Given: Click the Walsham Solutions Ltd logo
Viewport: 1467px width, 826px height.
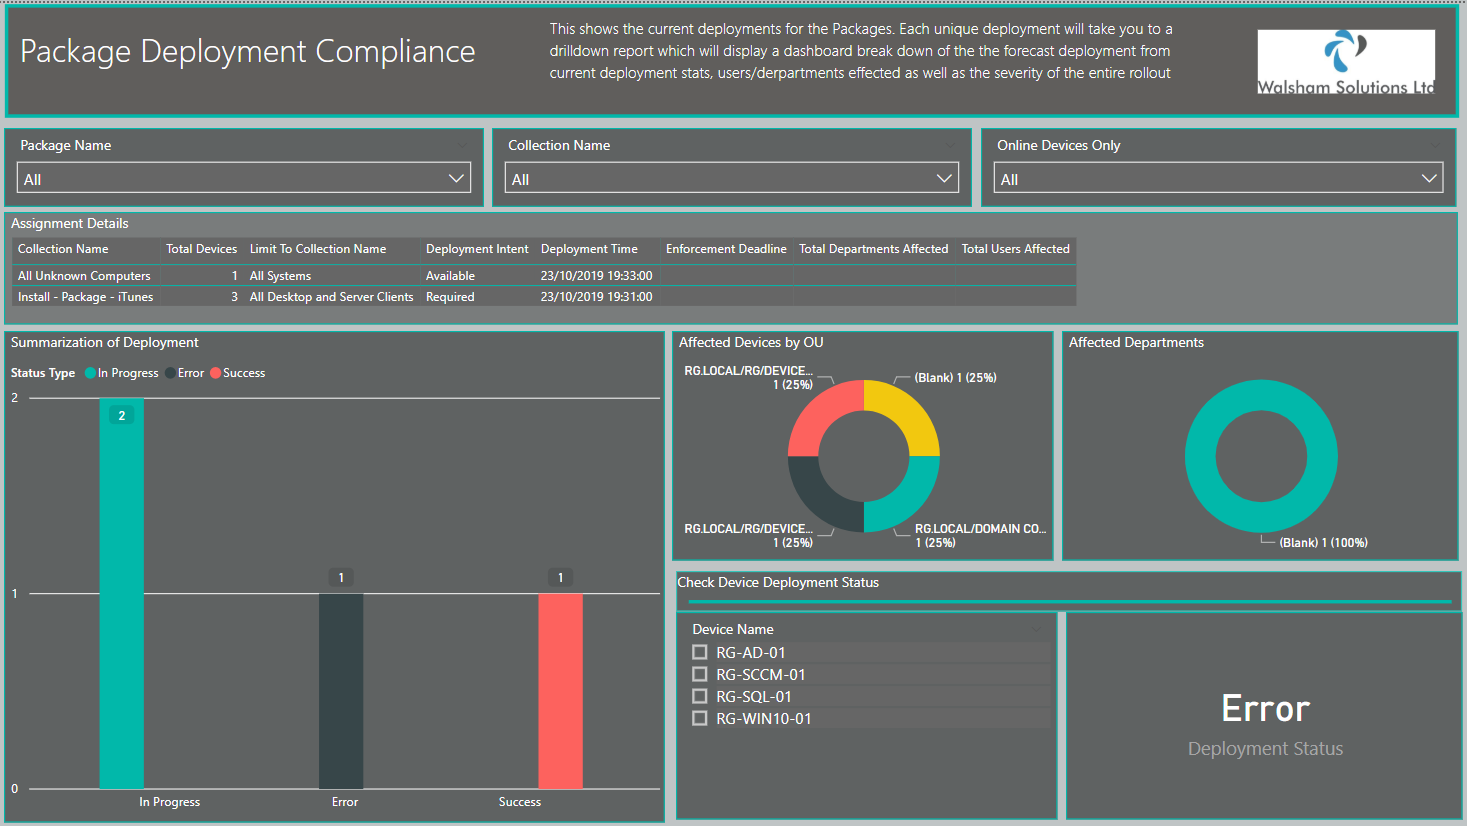Looking at the screenshot, I should click(1346, 61).
